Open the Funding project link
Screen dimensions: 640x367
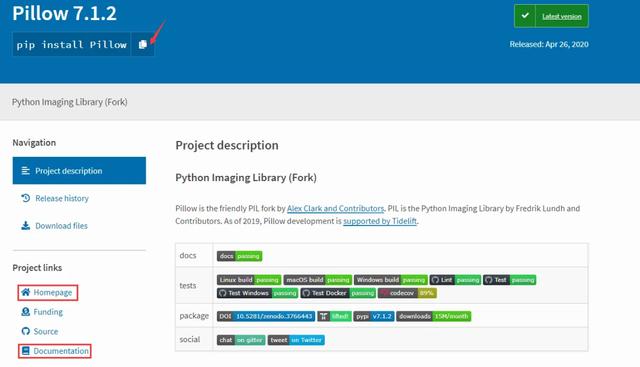click(48, 312)
